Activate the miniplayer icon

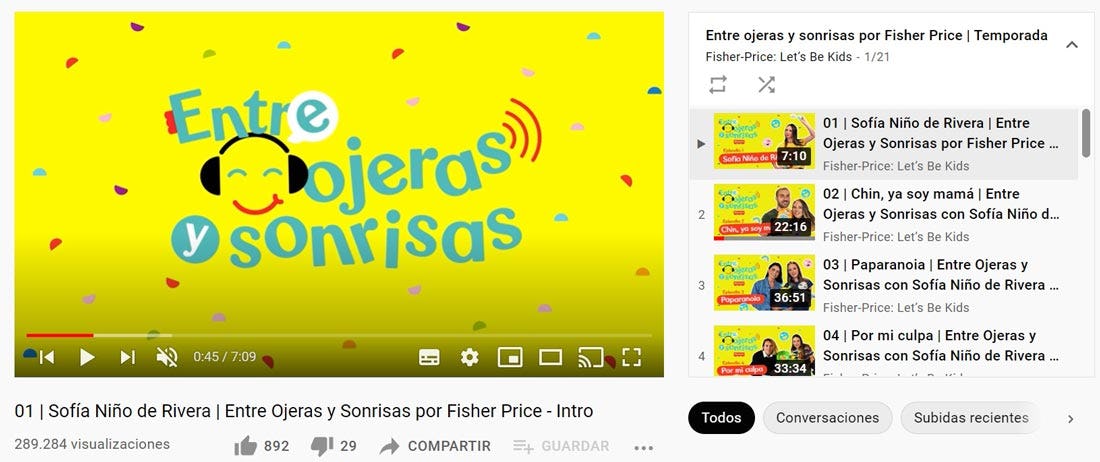click(x=510, y=358)
